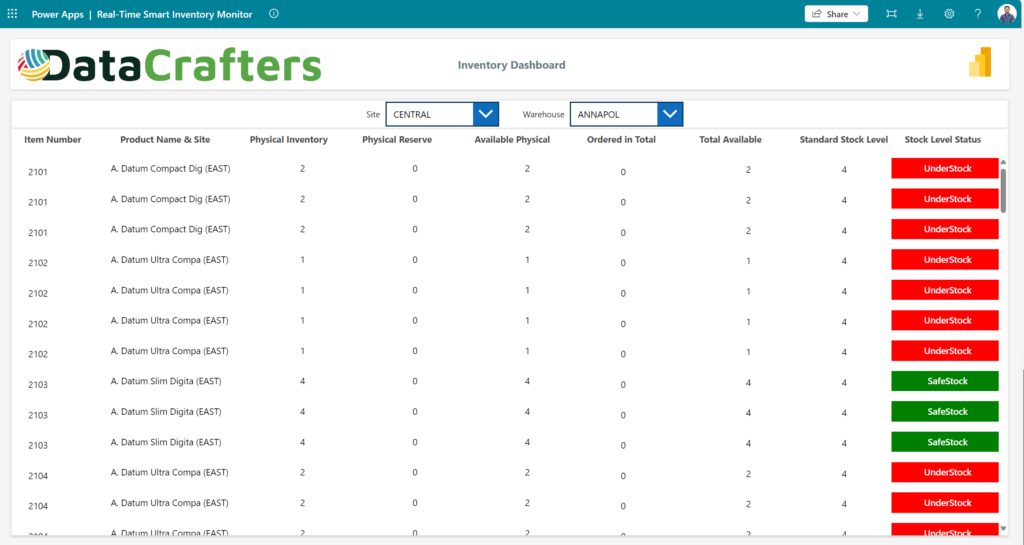
Task: Click the Standard Stock Level column header
Action: click(844, 140)
